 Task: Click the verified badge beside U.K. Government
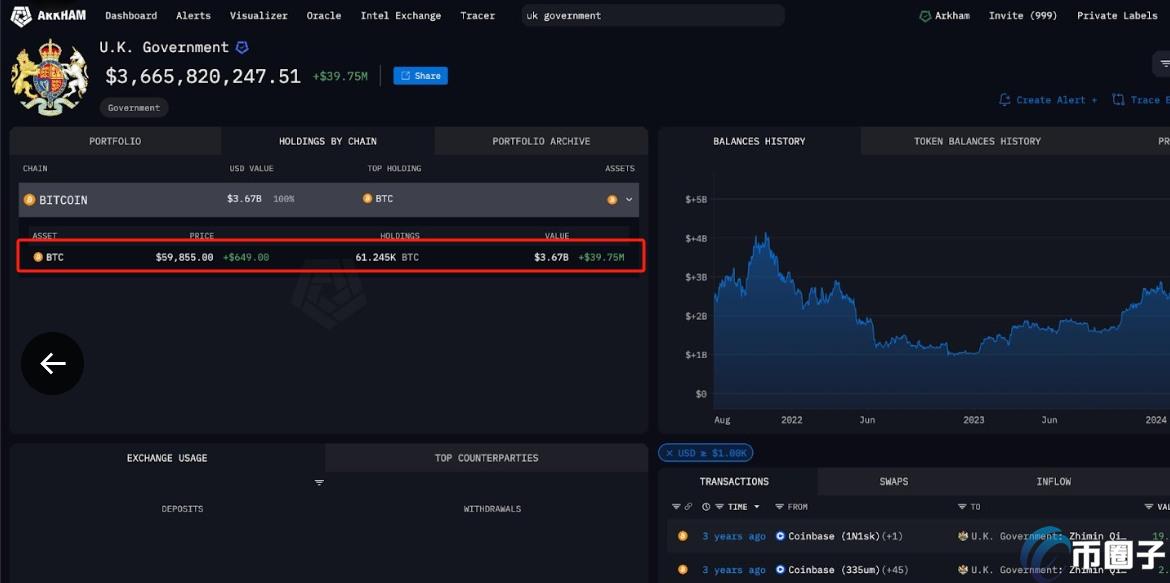tap(242, 48)
